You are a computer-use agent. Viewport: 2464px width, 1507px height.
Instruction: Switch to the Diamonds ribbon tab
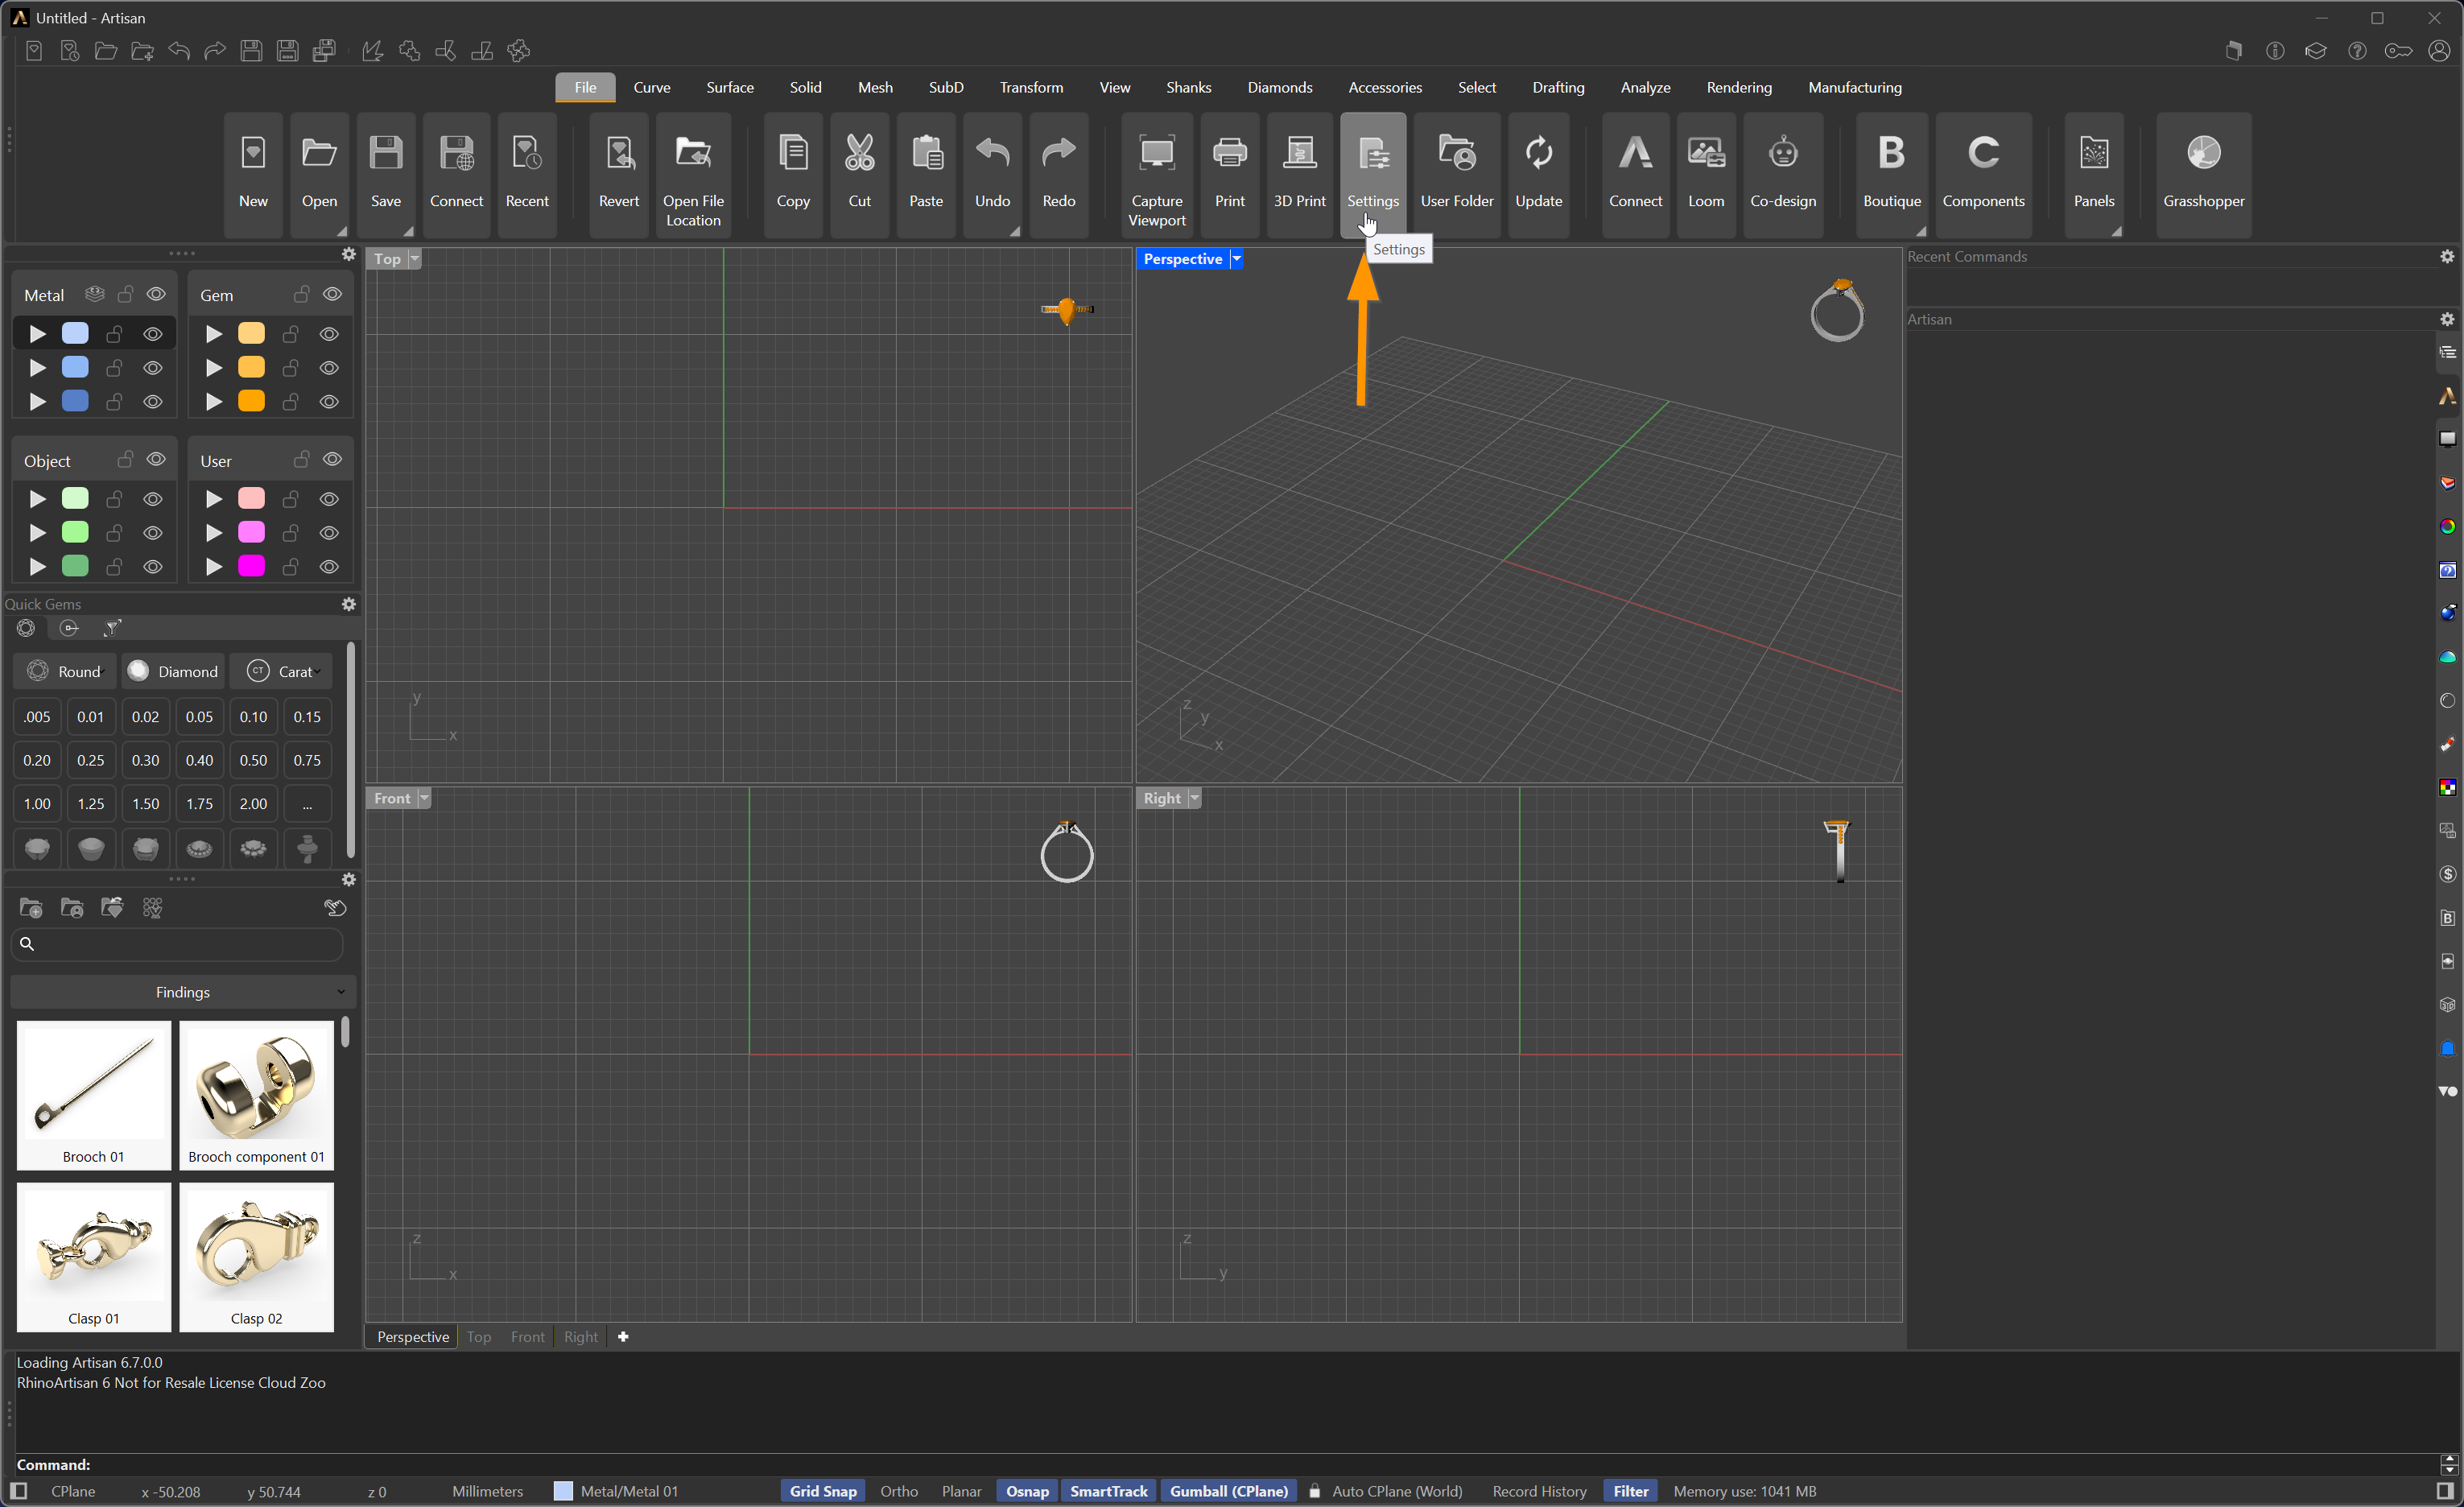(1279, 88)
